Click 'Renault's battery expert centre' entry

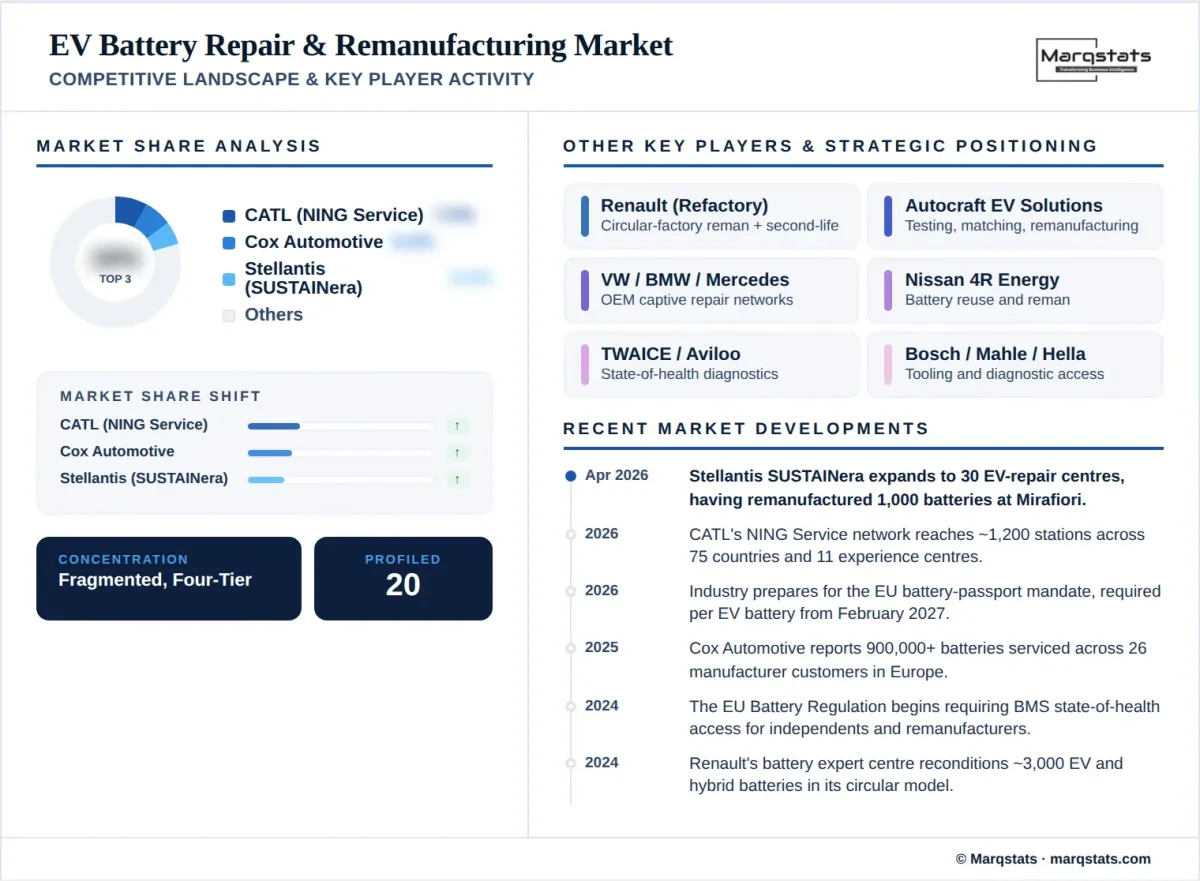[906, 774]
